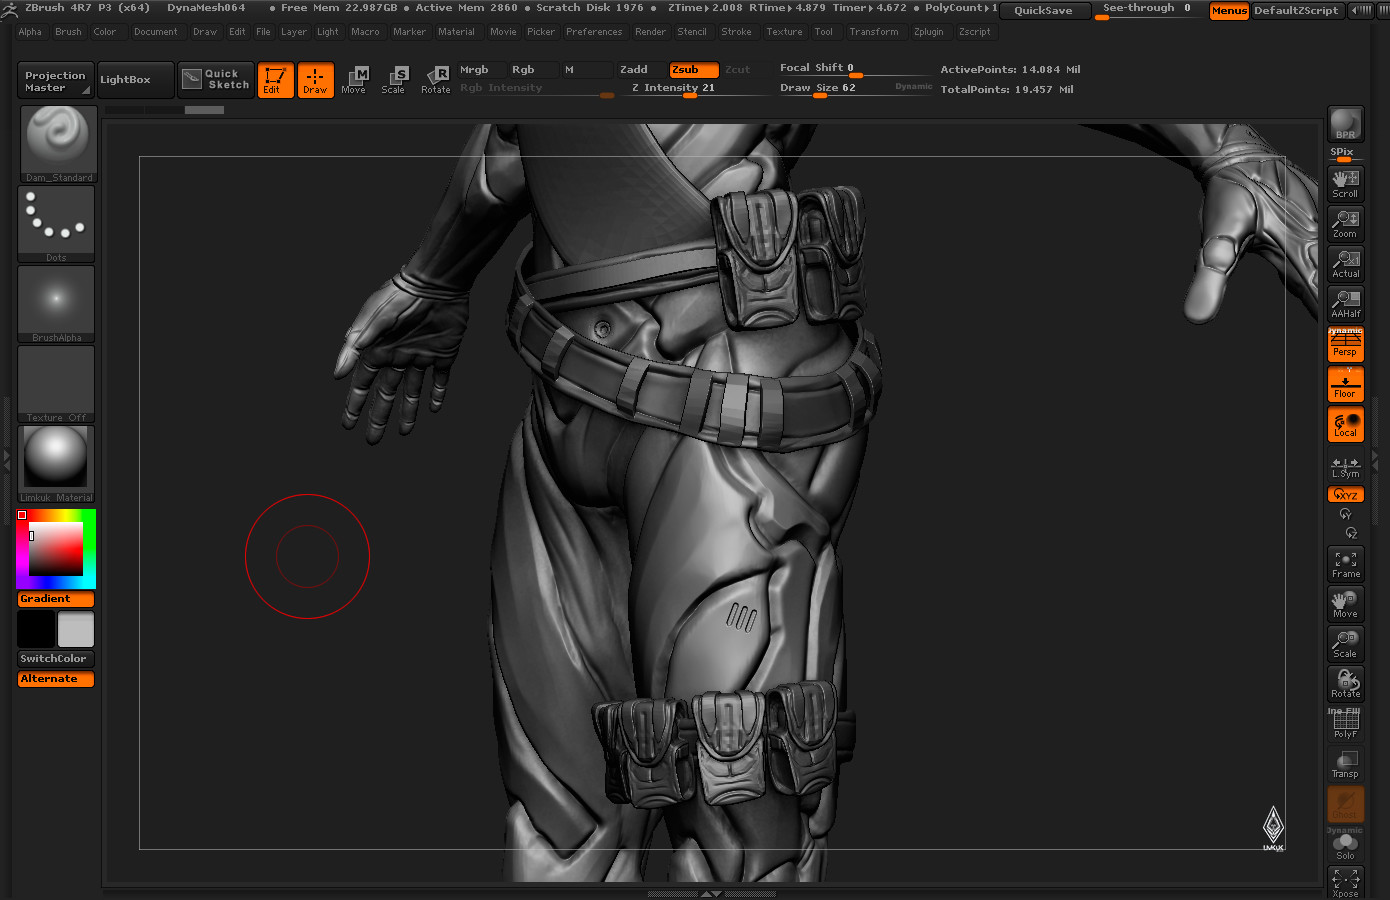Viewport: 1390px width, 900px height.
Task: Open the Zplugin menu
Action: click(x=928, y=32)
